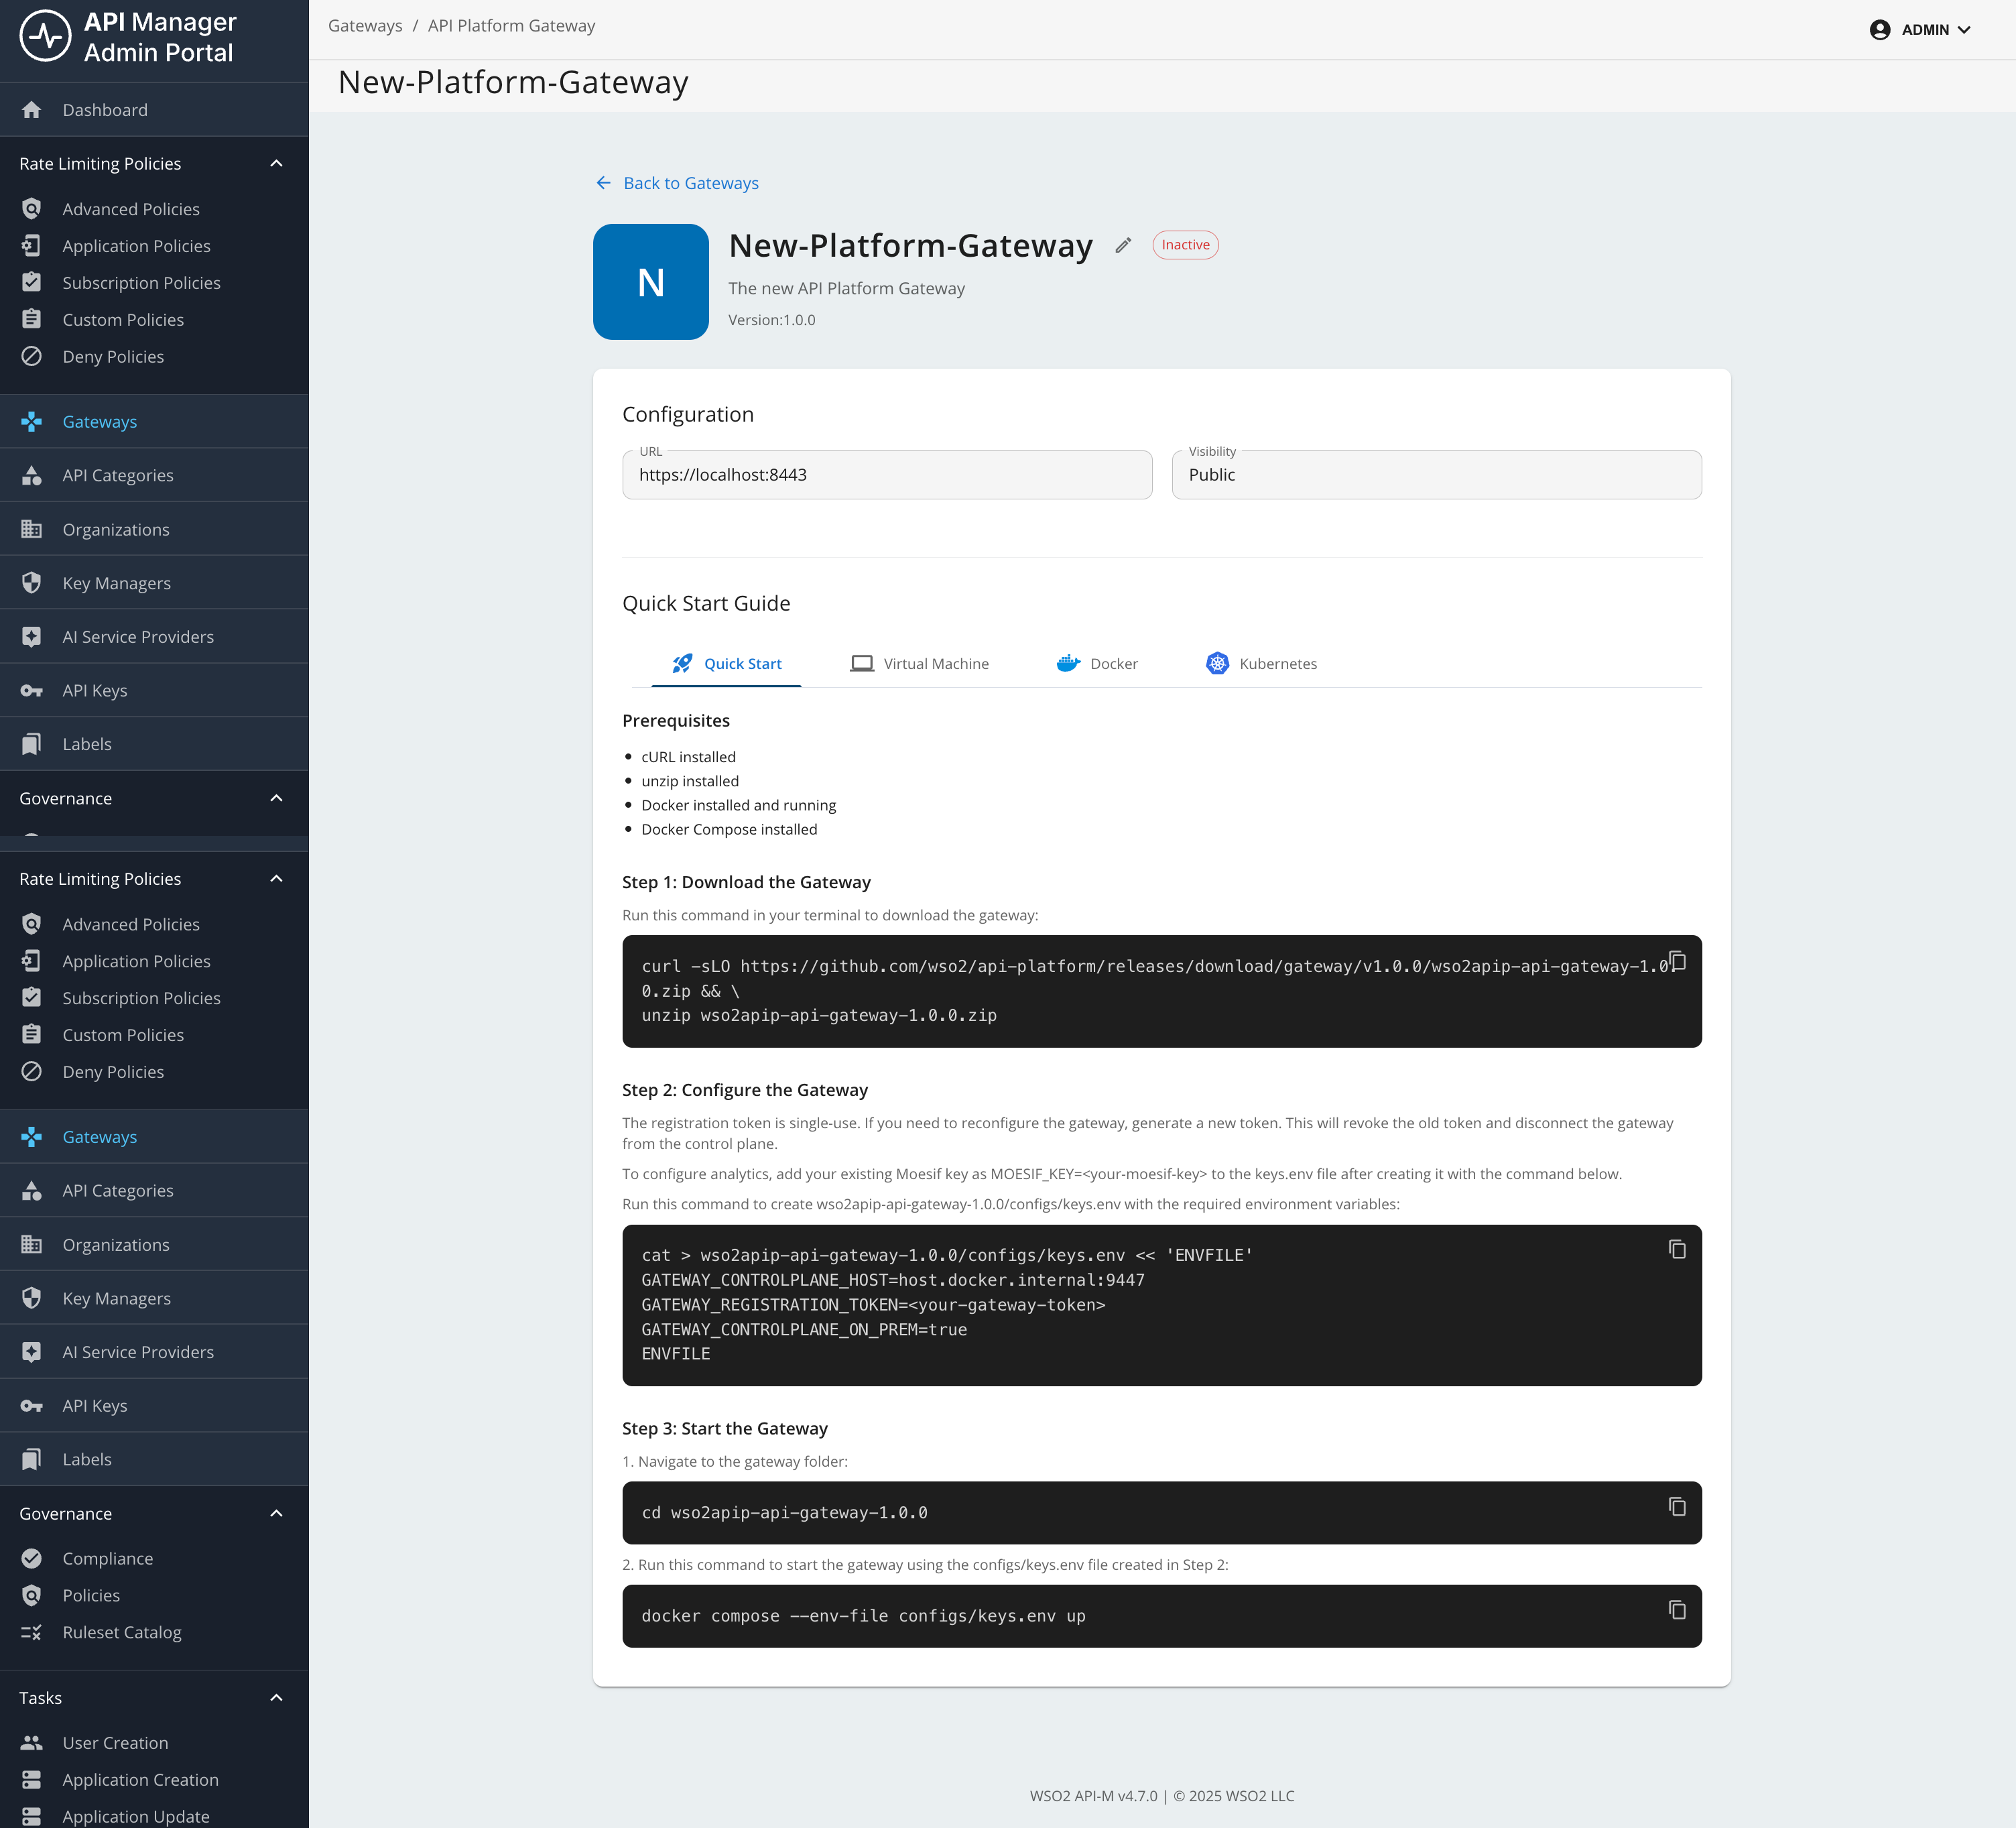The image size is (2016, 1828).
Task: Click the Ruleset Catalog icon
Action: click(32, 1632)
